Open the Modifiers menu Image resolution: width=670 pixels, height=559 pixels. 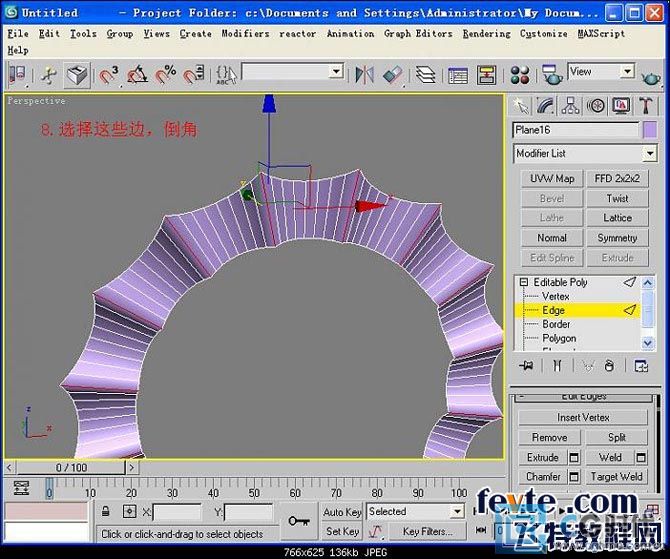tap(245, 33)
